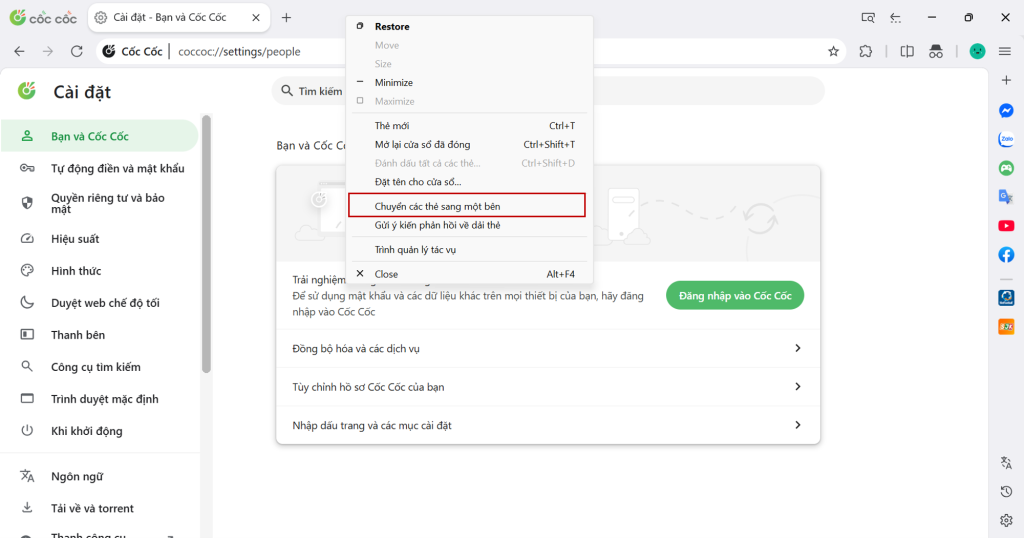Open the hamburger main menu
The height and width of the screenshot is (538, 1024).
(1005, 52)
